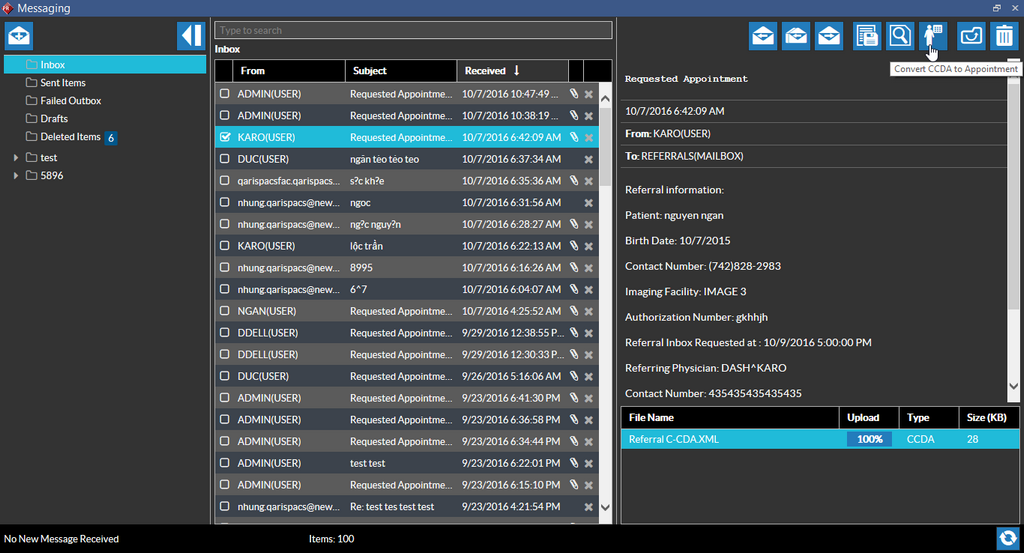Expand the 5896 folder tree node
The width and height of the screenshot is (1024, 553).
tap(15, 176)
